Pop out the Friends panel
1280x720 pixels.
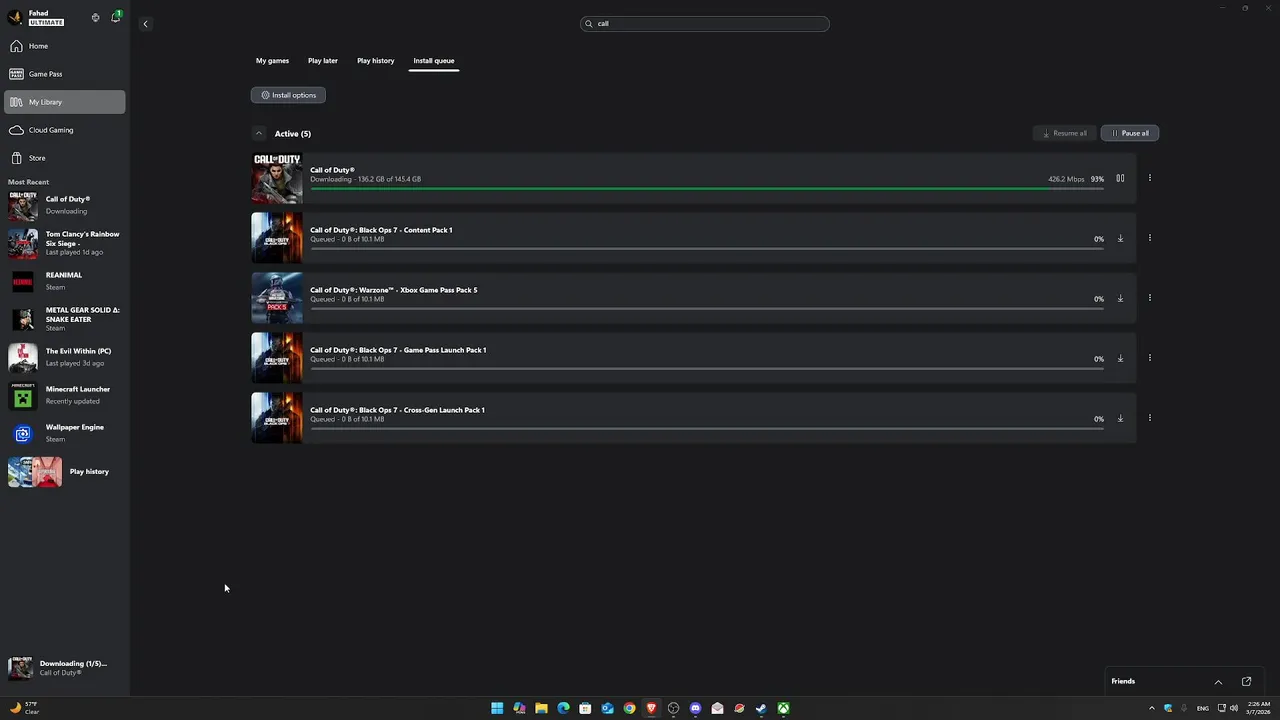pyautogui.click(x=1246, y=682)
